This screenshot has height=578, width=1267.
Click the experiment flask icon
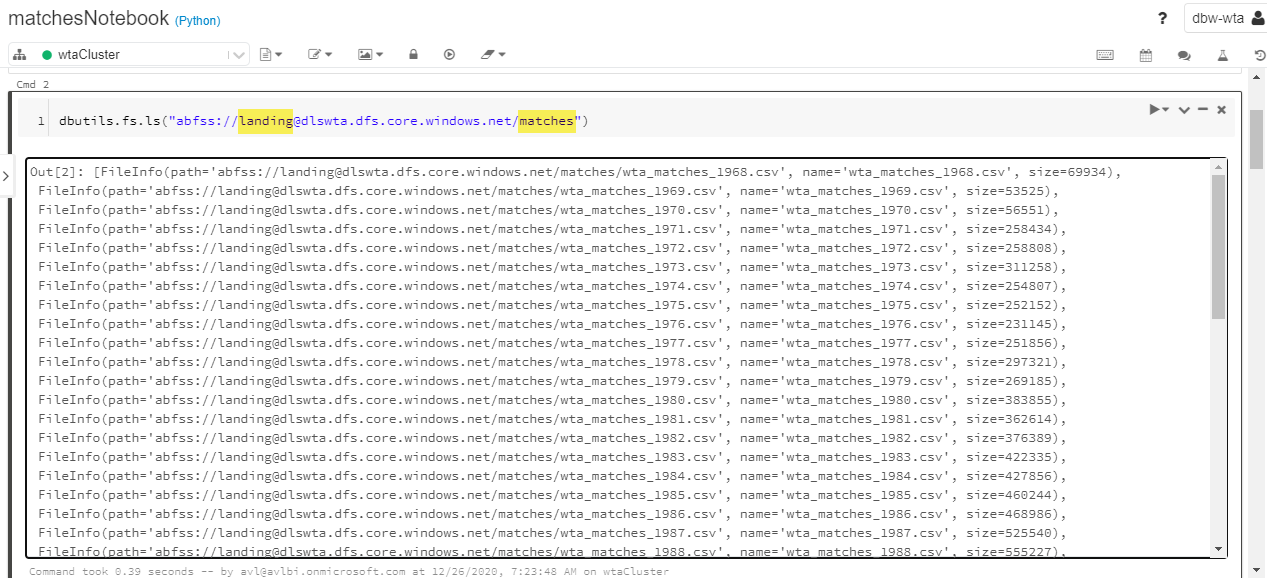click(1221, 55)
